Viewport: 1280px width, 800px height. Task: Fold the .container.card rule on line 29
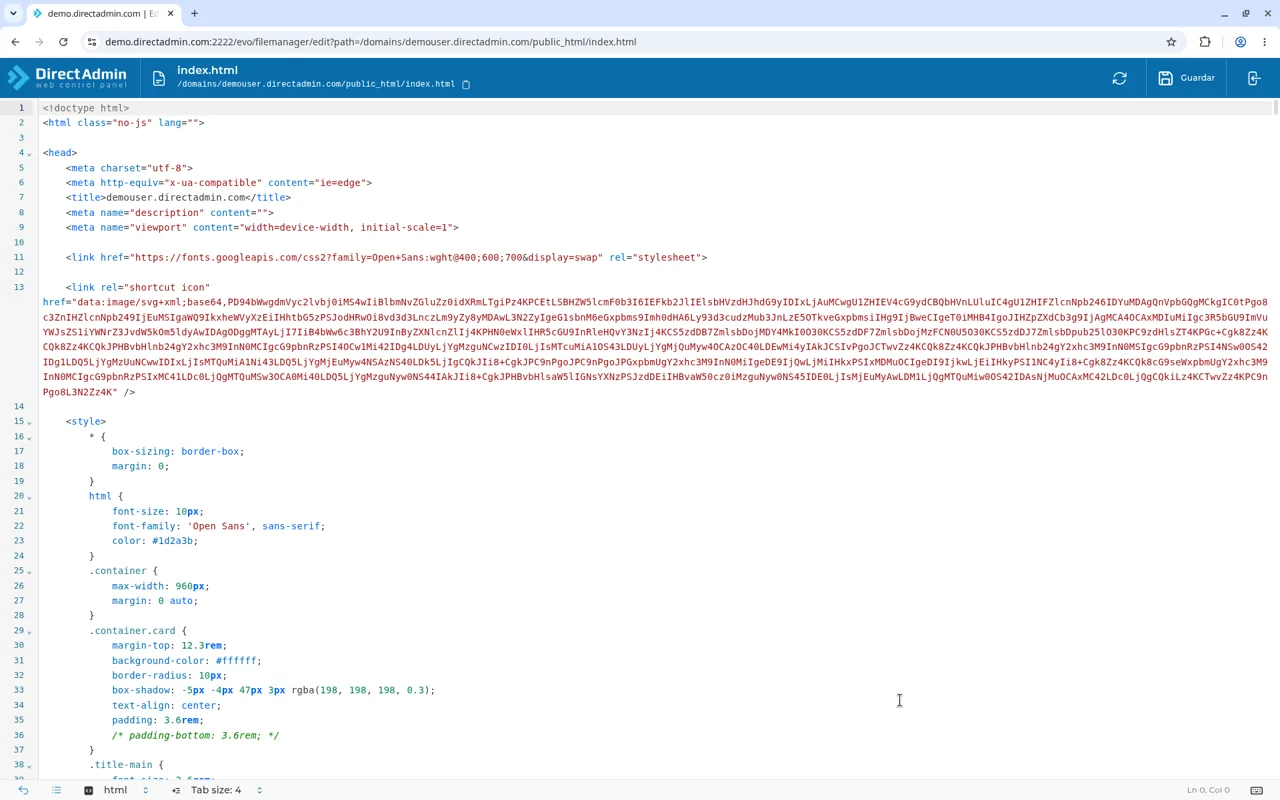pyautogui.click(x=29, y=631)
